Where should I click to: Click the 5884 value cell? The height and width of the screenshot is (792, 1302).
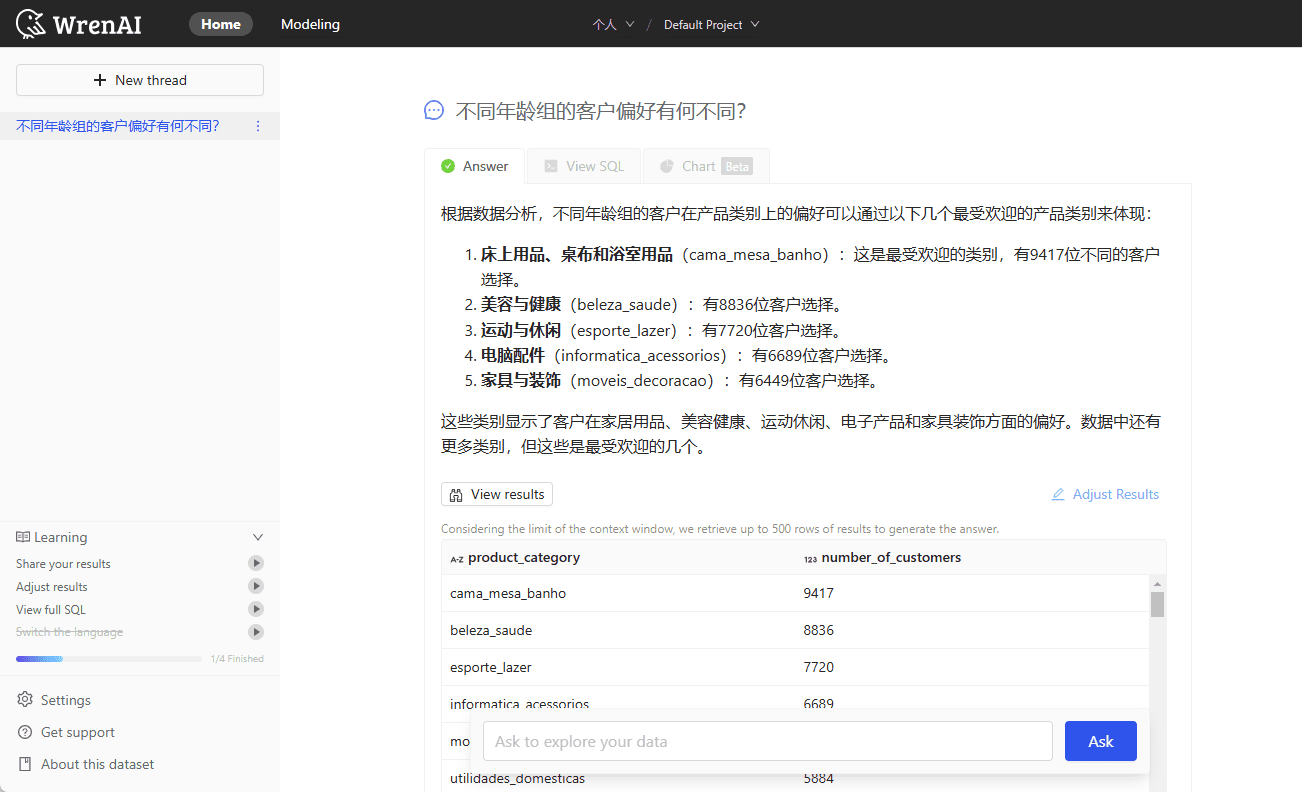coord(819,778)
